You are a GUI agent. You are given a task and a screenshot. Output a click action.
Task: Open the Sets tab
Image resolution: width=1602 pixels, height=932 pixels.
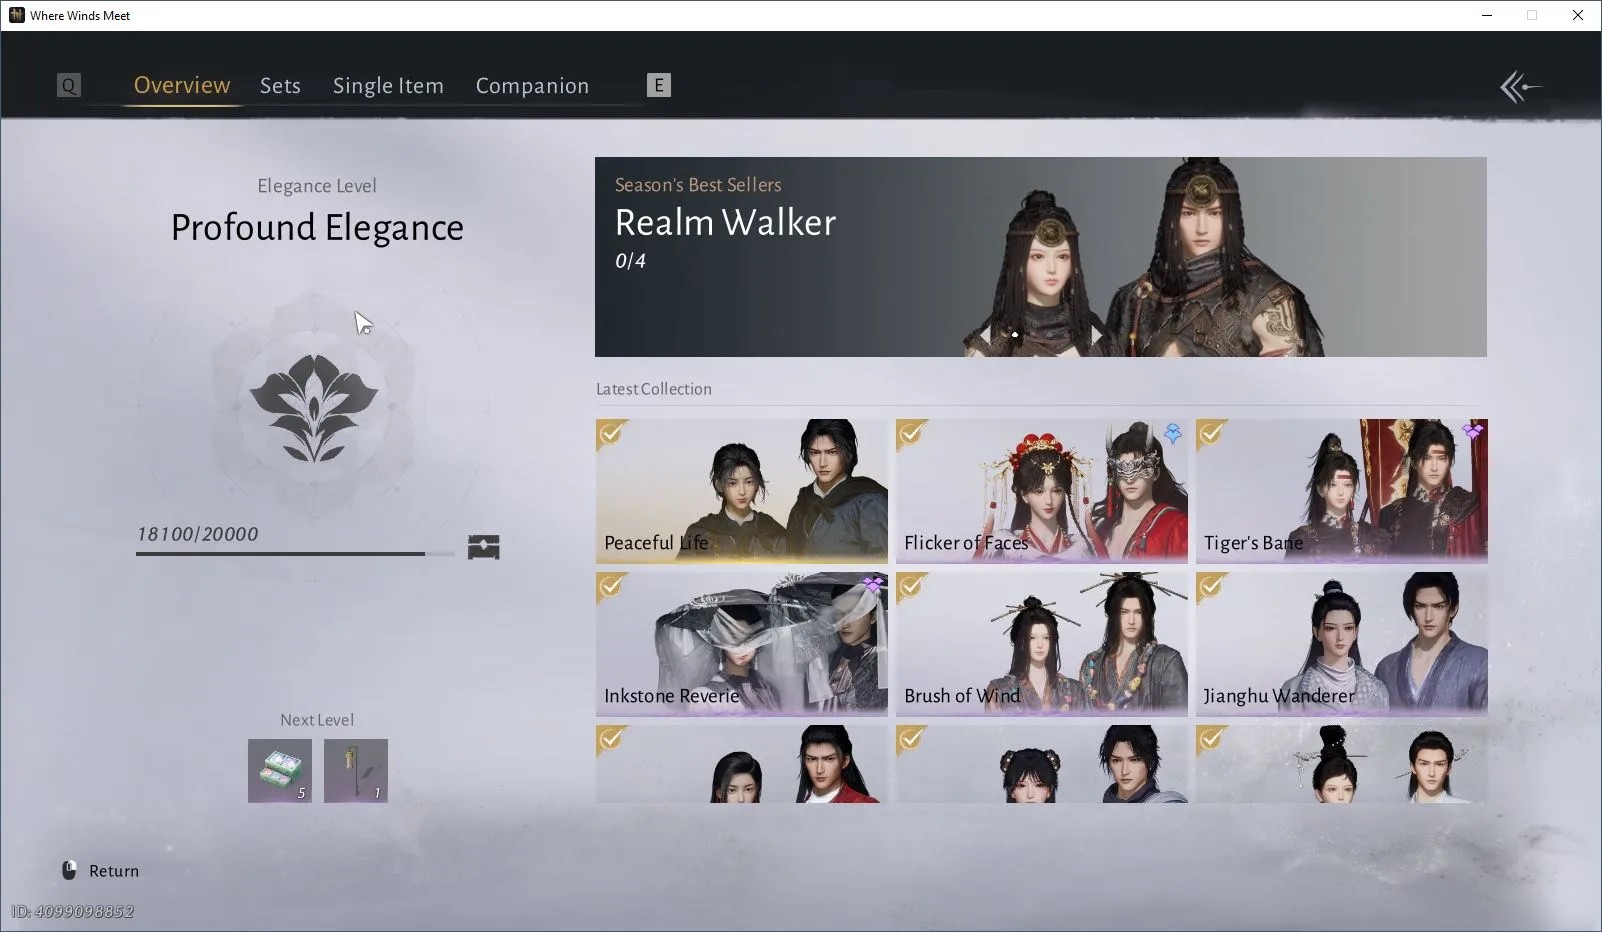point(280,85)
